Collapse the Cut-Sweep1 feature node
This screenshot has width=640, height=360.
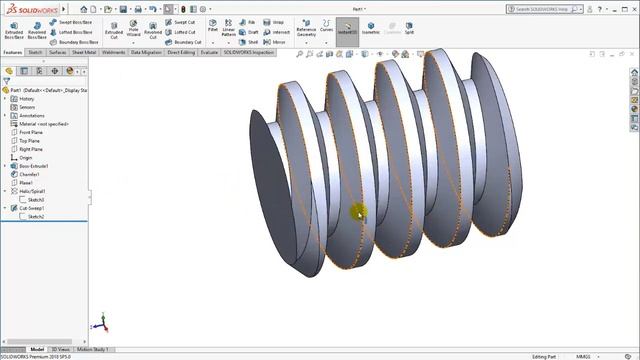(5, 208)
